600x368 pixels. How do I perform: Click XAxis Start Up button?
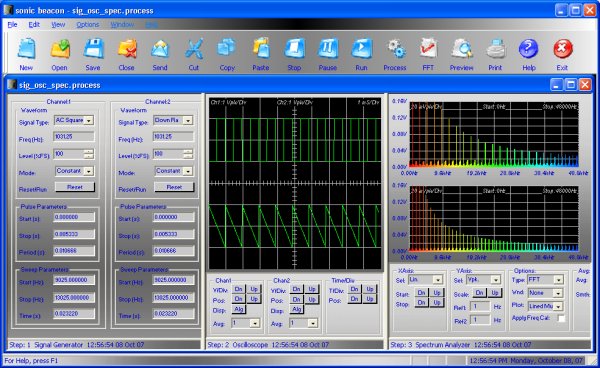[437, 293]
